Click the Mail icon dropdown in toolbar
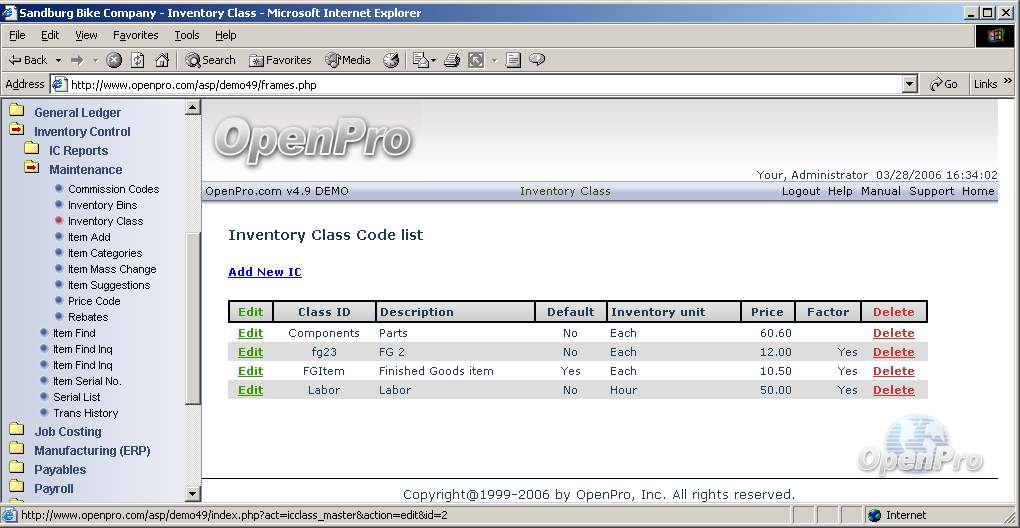The height and width of the screenshot is (528, 1020). (x=424, y=60)
